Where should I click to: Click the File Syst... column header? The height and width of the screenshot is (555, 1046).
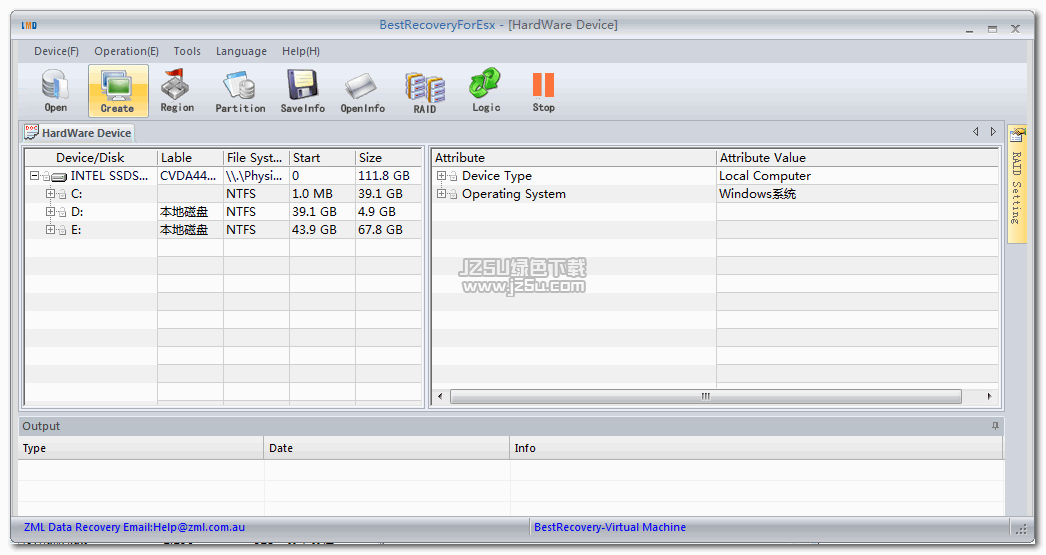pos(256,157)
